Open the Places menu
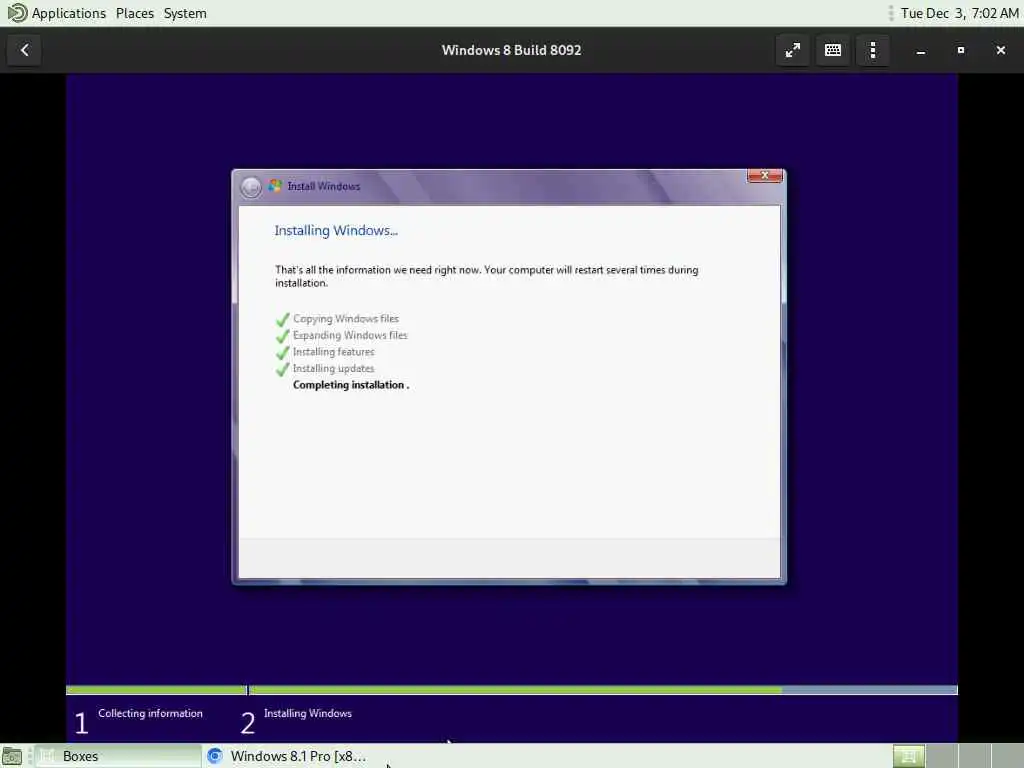 [135, 13]
